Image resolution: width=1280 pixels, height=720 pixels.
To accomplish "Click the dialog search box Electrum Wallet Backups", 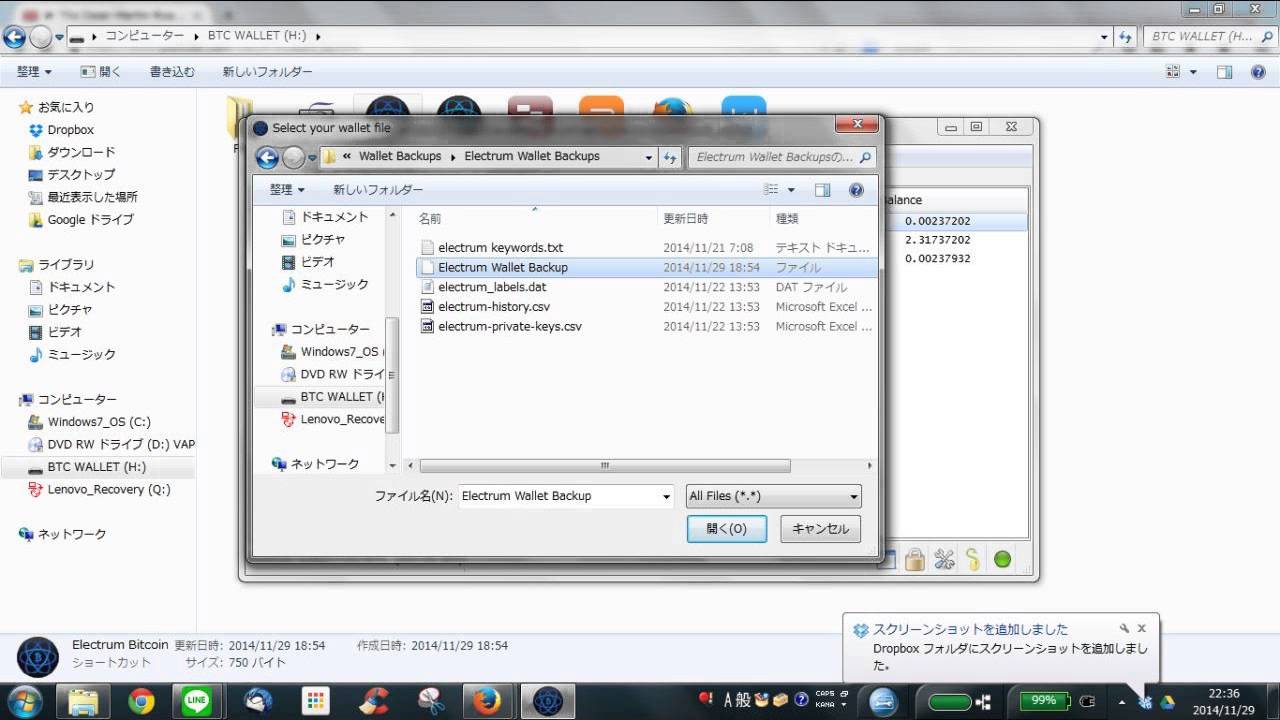I will coord(783,157).
